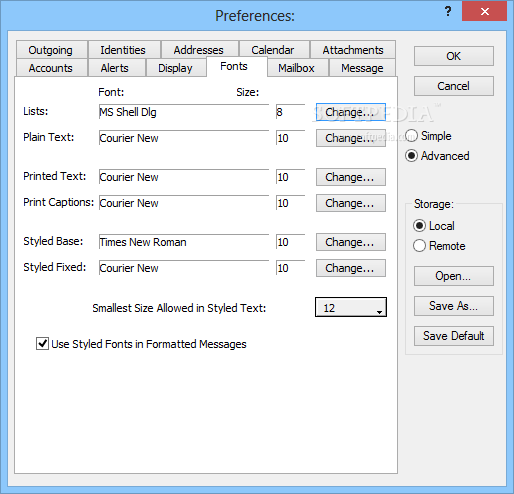
Task: Open the Accounts tab
Action: click(x=52, y=68)
